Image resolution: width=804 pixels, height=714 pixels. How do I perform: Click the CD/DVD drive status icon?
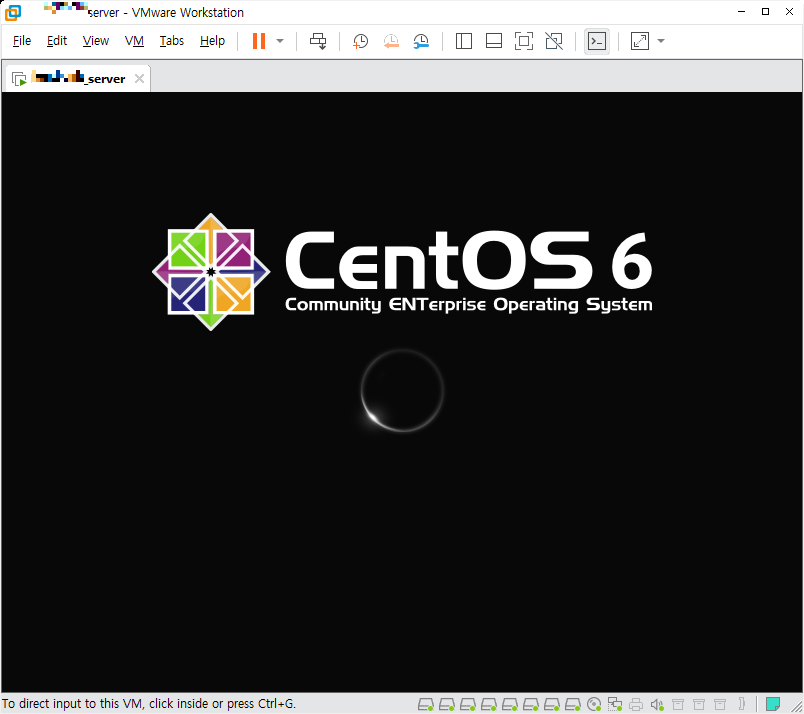click(x=594, y=704)
